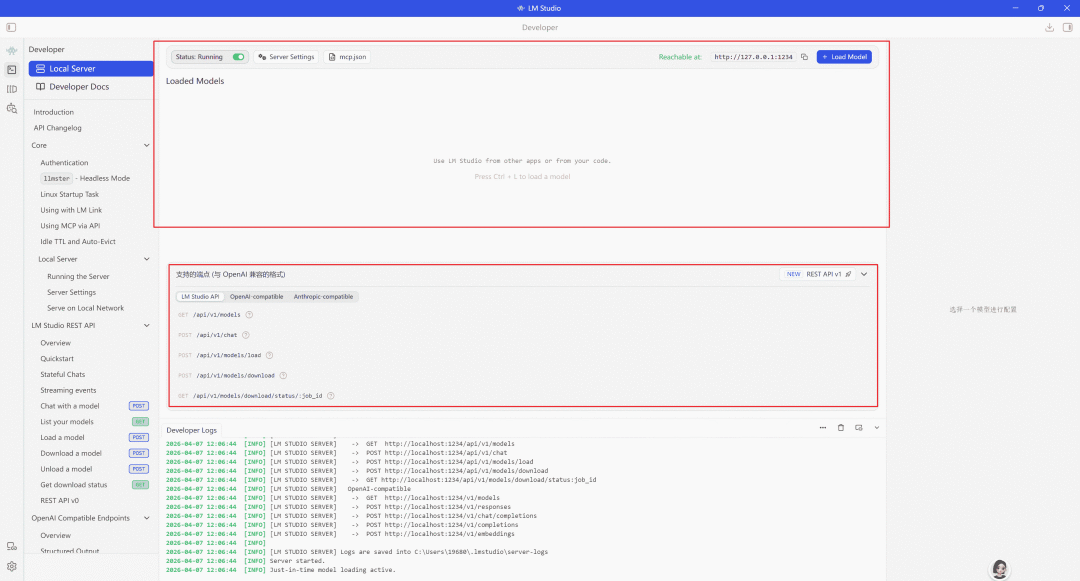Screen dimensions: 1080x581
Task: Open the Developer Logs tab
Action: tap(191, 430)
